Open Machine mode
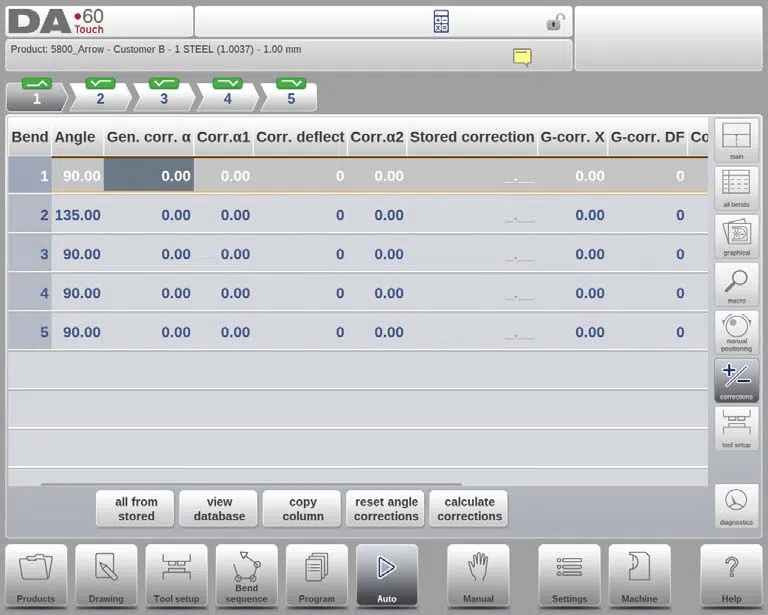Screen dimensions: 768x615 pyautogui.click(x=639, y=576)
